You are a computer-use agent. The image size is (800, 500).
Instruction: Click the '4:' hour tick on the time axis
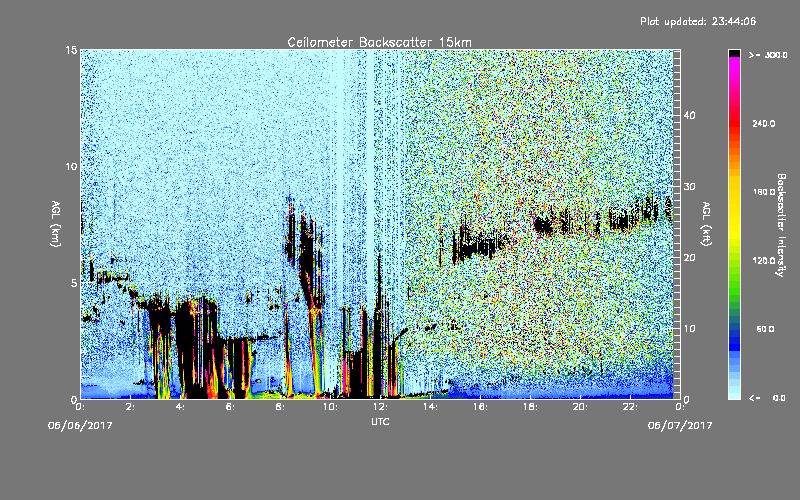click(180, 407)
